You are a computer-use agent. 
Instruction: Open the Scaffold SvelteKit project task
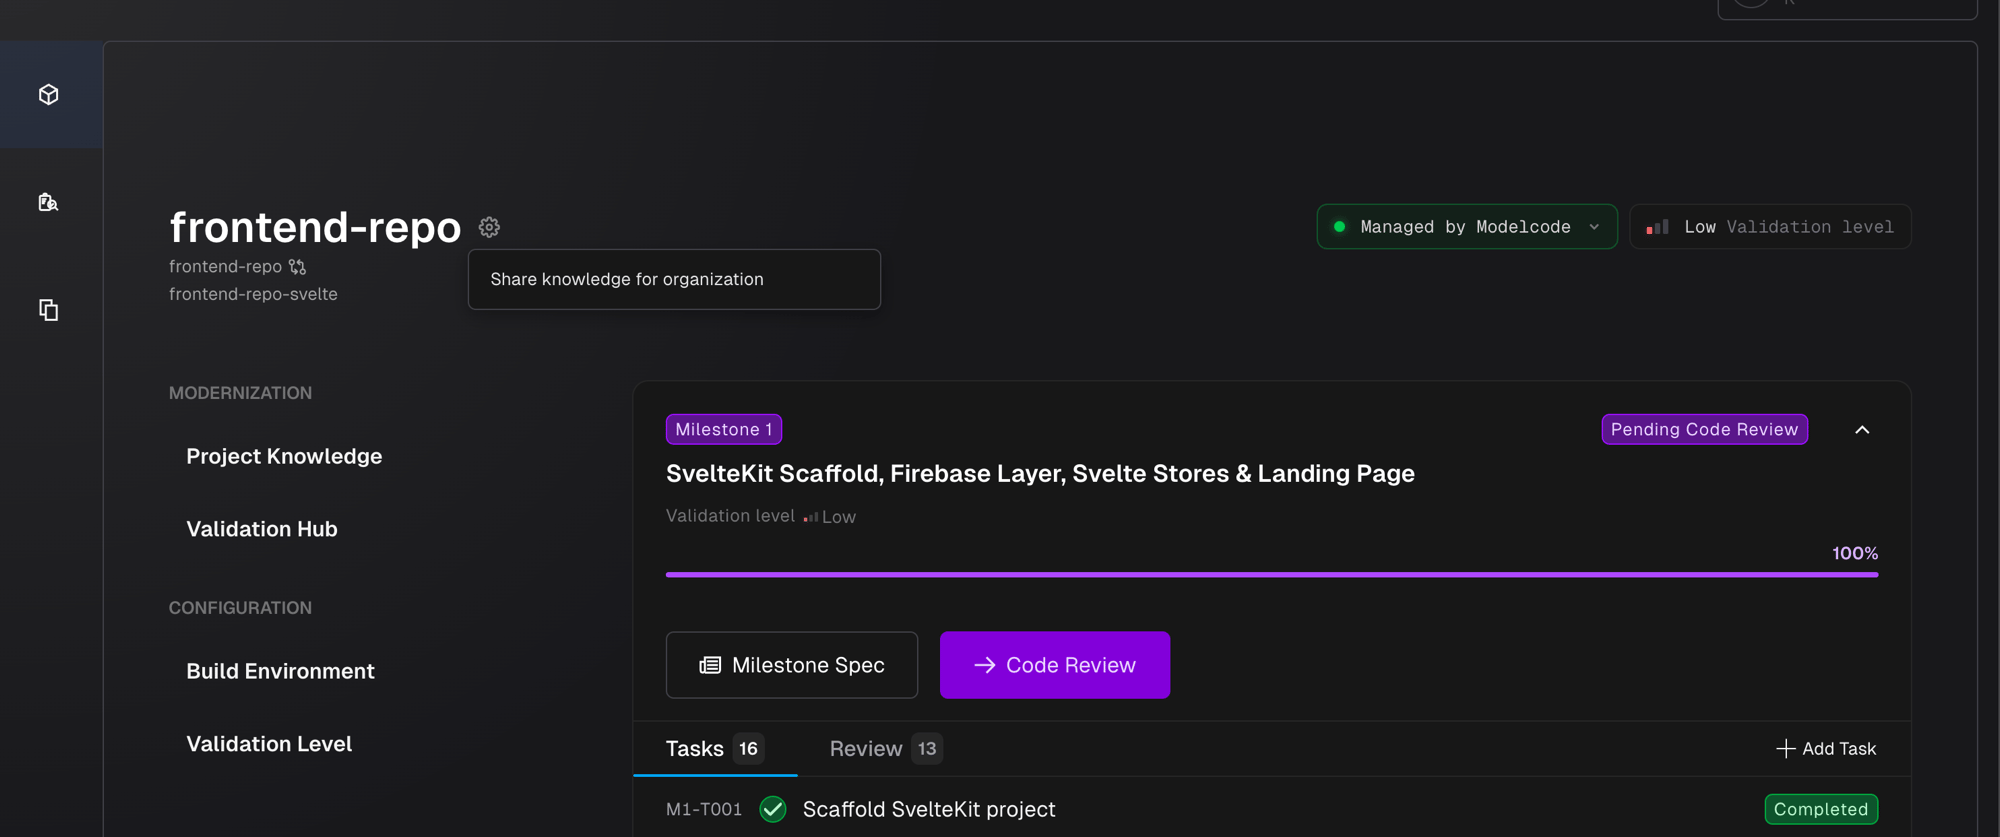[x=929, y=809]
